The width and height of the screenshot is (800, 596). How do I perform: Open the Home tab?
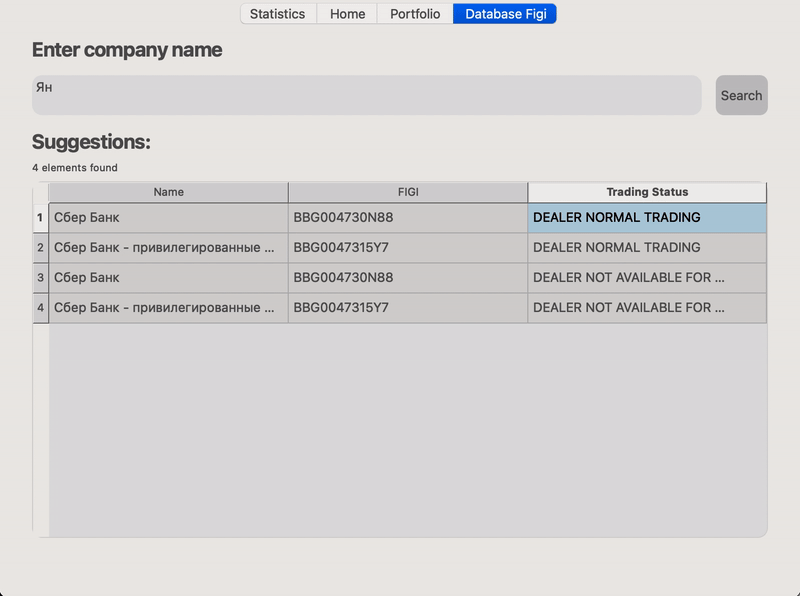coord(347,14)
